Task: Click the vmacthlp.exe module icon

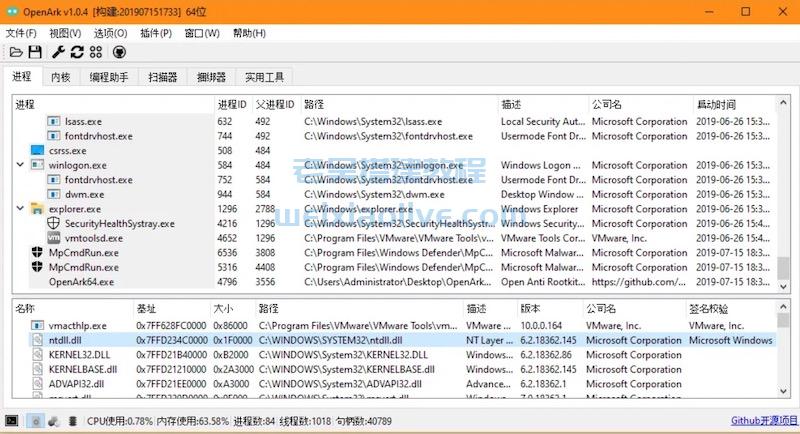Action: tap(37, 325)
